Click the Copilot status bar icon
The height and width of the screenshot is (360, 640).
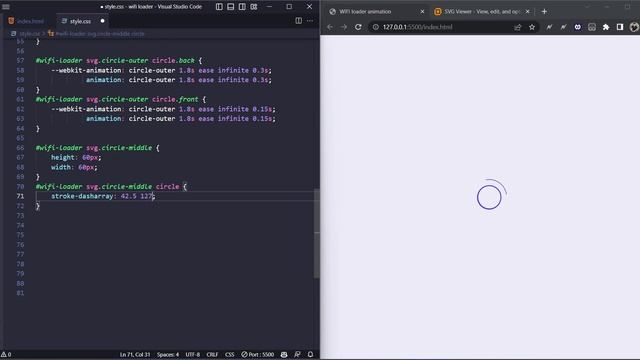tap(284, 354)
